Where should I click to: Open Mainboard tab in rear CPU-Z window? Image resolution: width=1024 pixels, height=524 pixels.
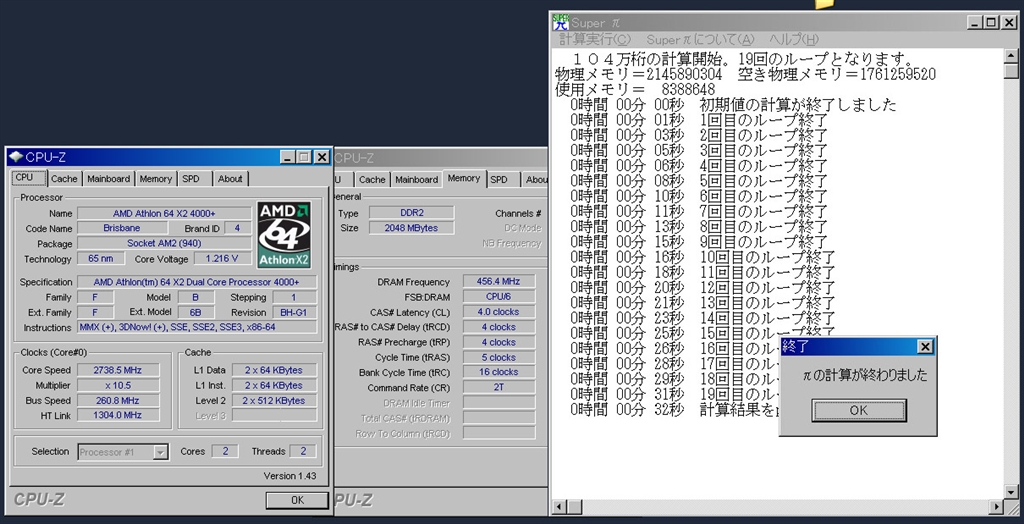point(416,179)
